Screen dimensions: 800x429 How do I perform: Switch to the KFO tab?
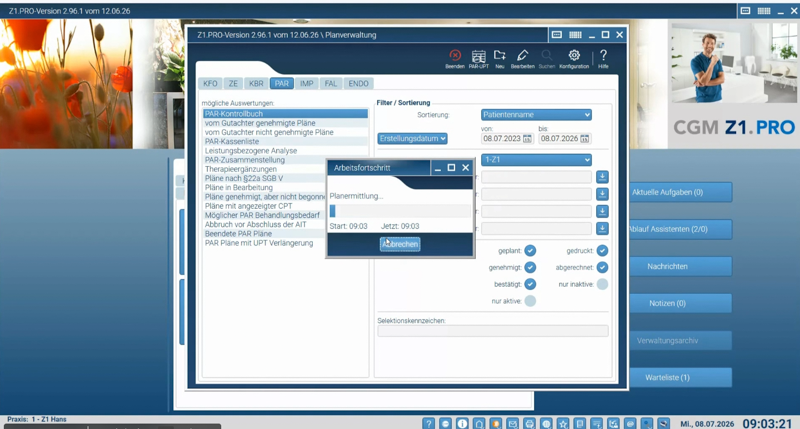click(x=210, y=84)
